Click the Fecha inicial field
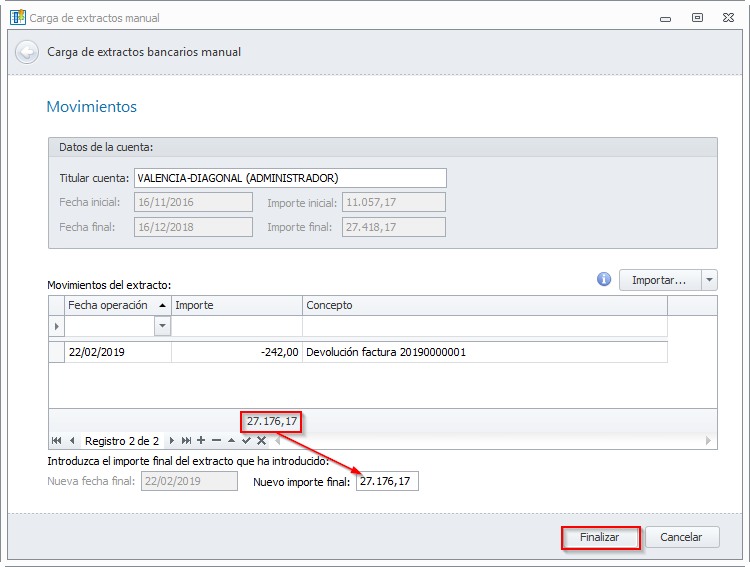This screenshot has width=750, height=567. [x=193, y=202]
